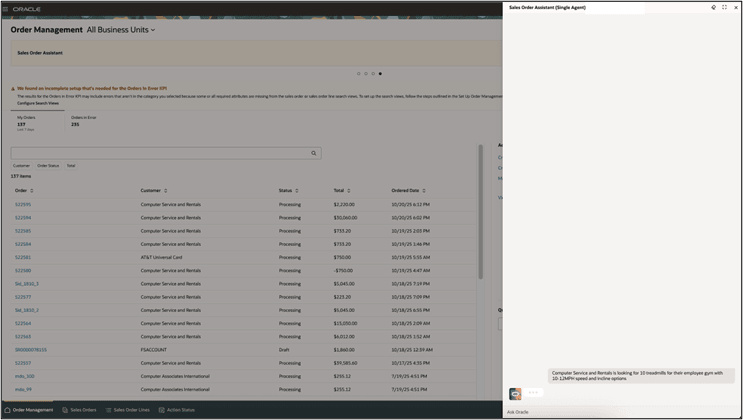Screen dimensions: 743x420
Task: Sort by Customer column
Action: 165,191
